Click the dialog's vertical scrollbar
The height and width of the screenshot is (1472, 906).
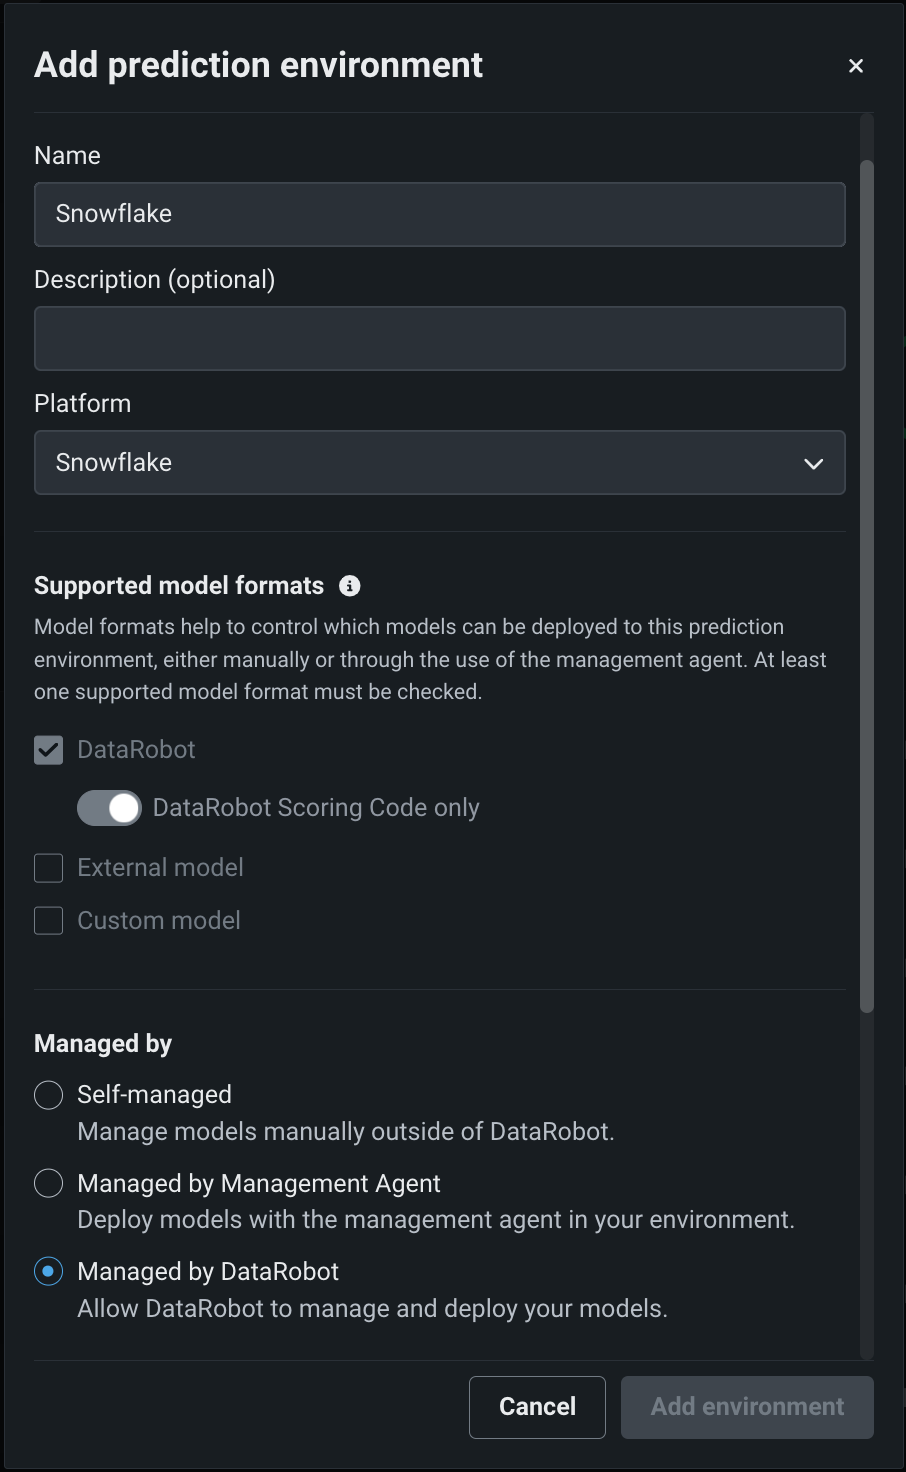point(867,586)
